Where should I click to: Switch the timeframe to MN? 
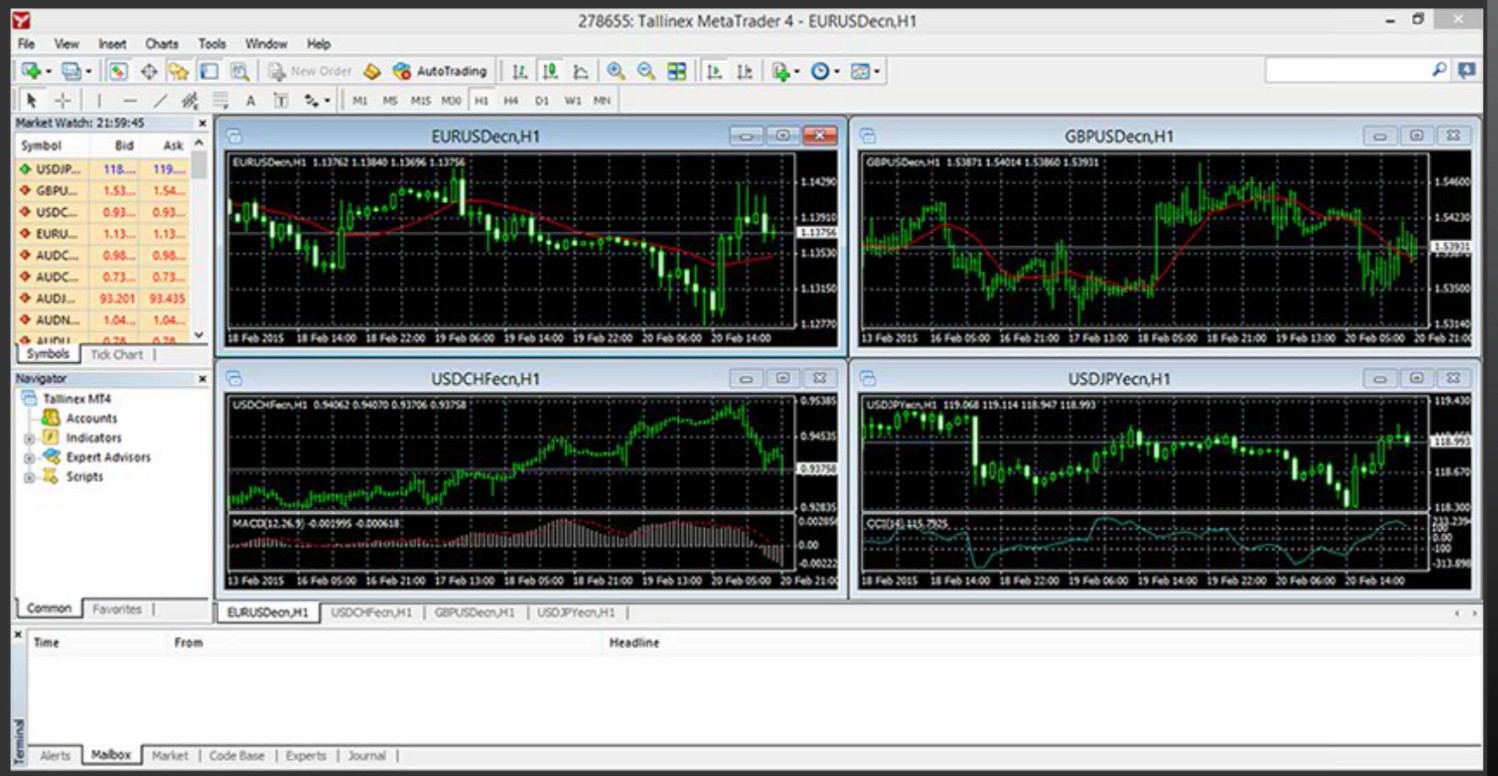[602, 100]
